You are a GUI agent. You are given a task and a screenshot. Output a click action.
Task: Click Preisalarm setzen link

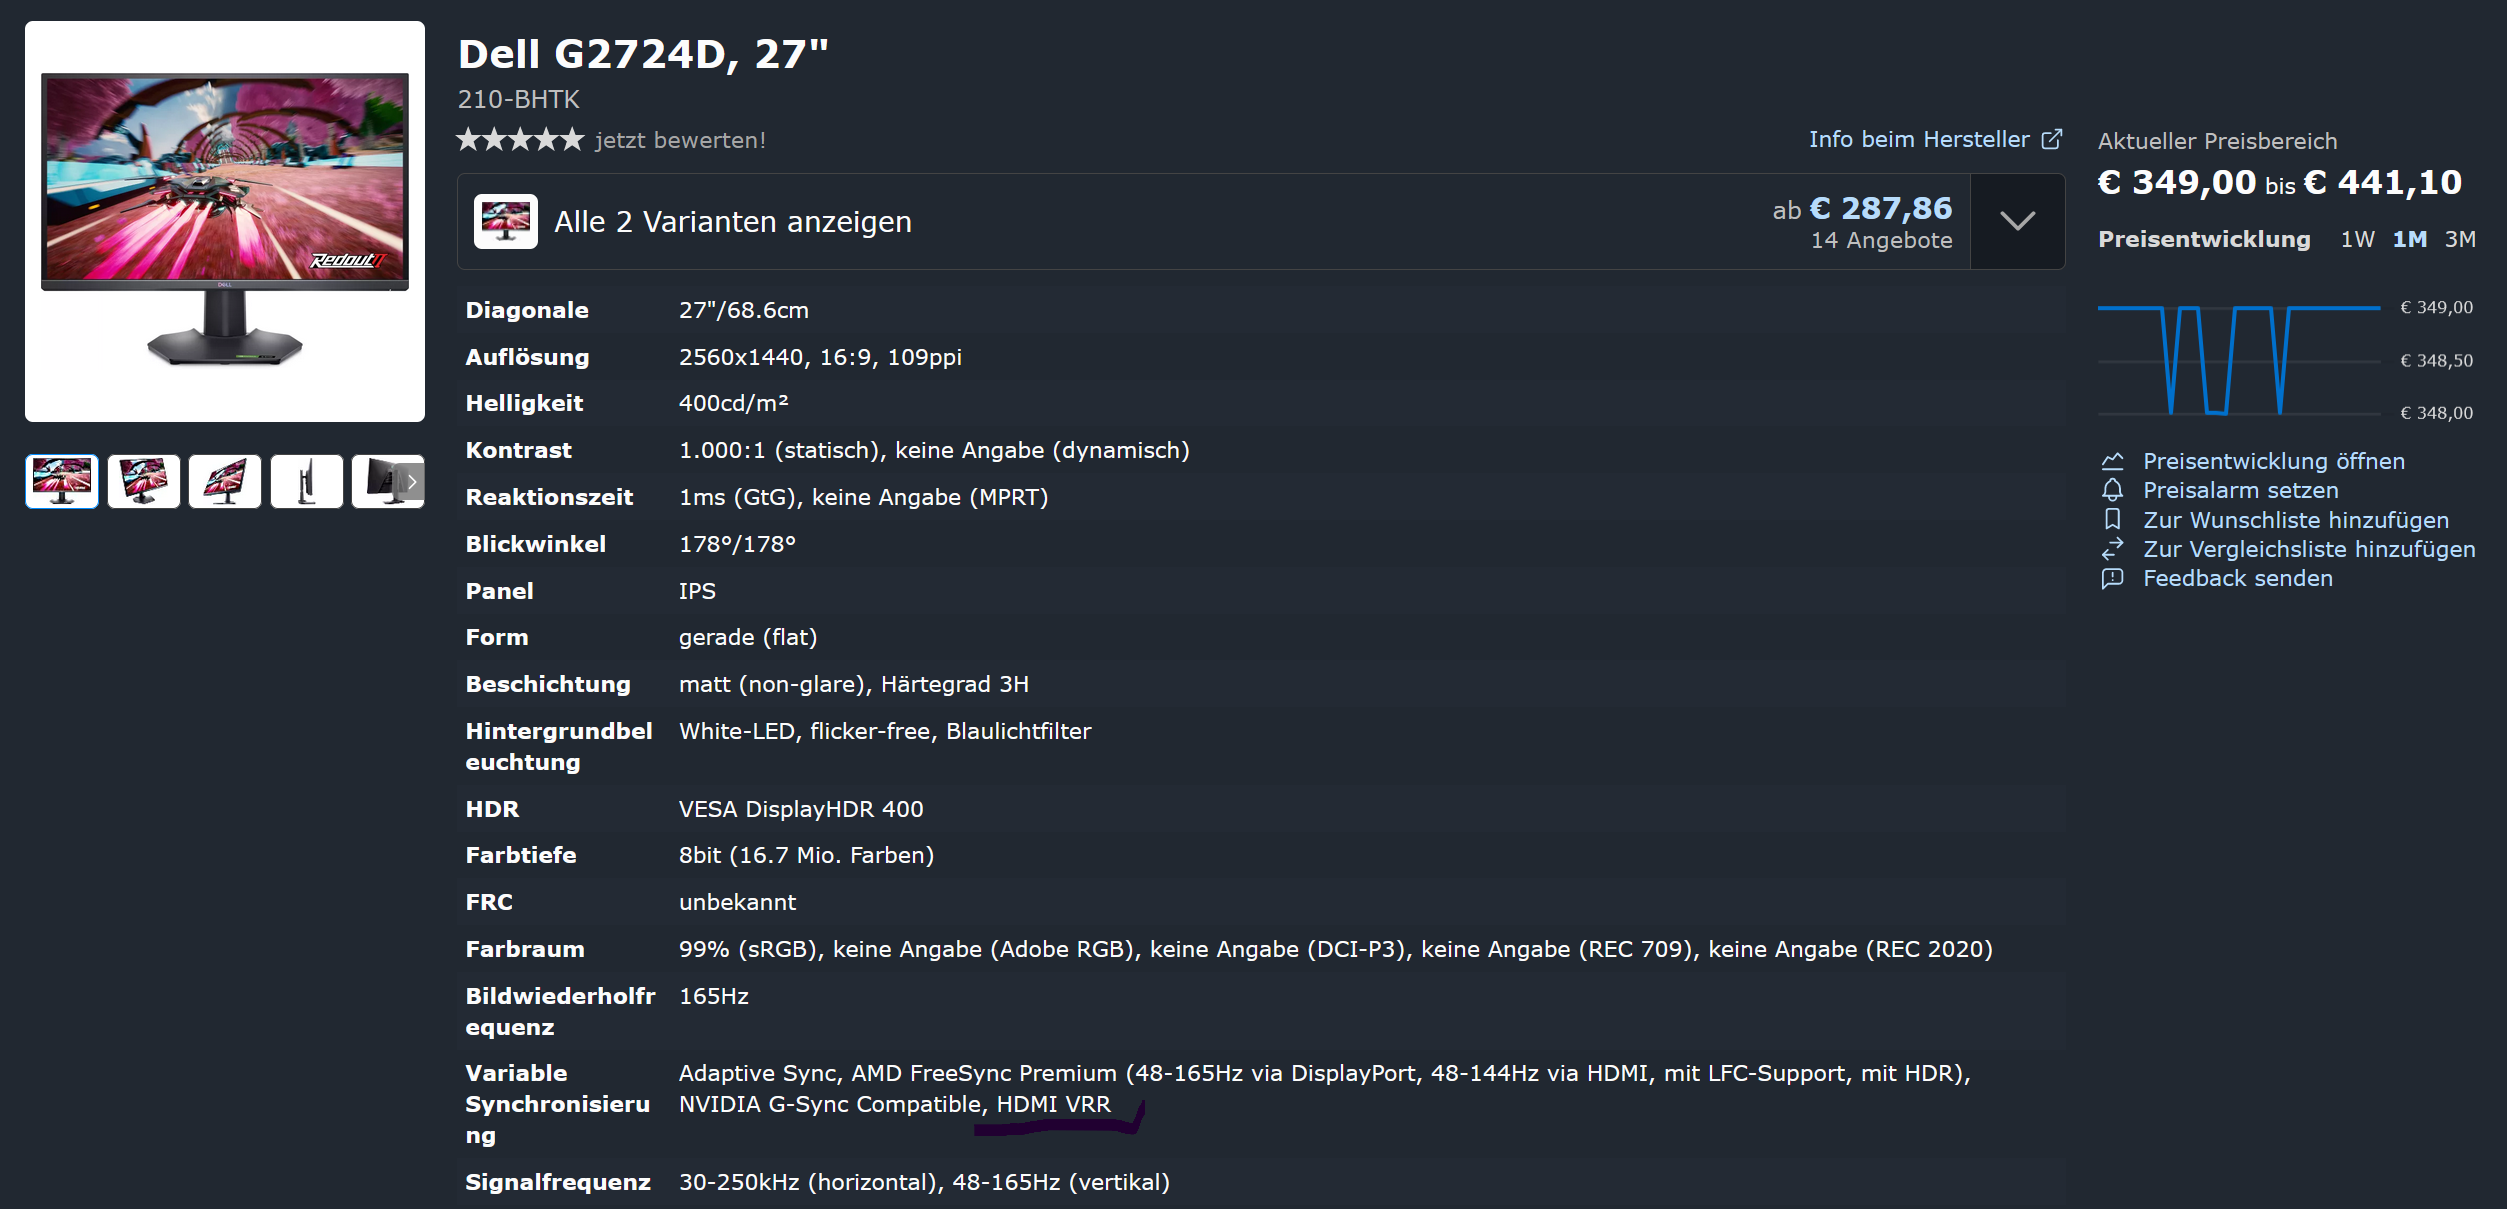coord(2240,490)
